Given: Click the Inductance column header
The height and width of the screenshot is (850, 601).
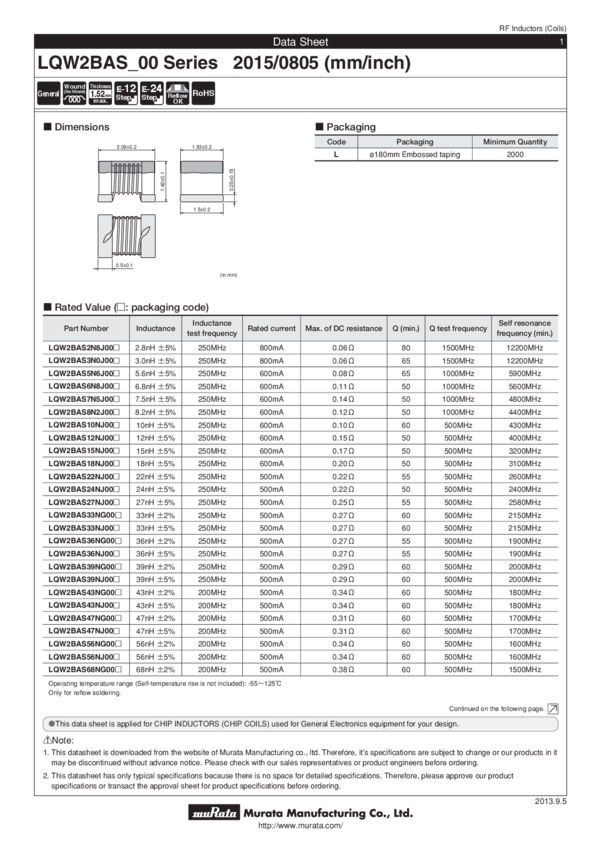Looking at the screenshot, I should [x=156, y=329].
